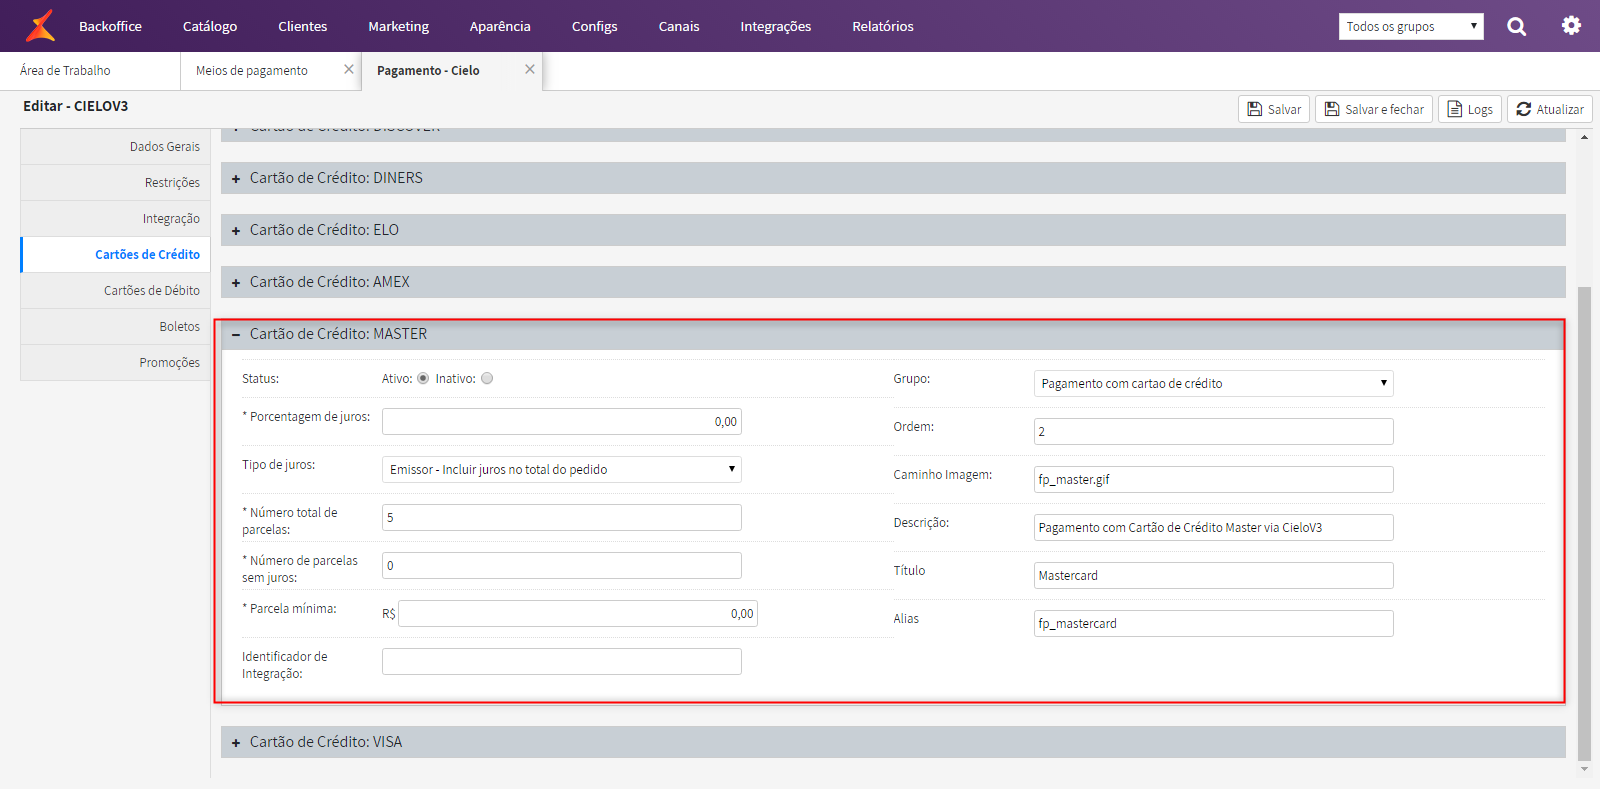Select the Ativo radio button

point(423,378)
